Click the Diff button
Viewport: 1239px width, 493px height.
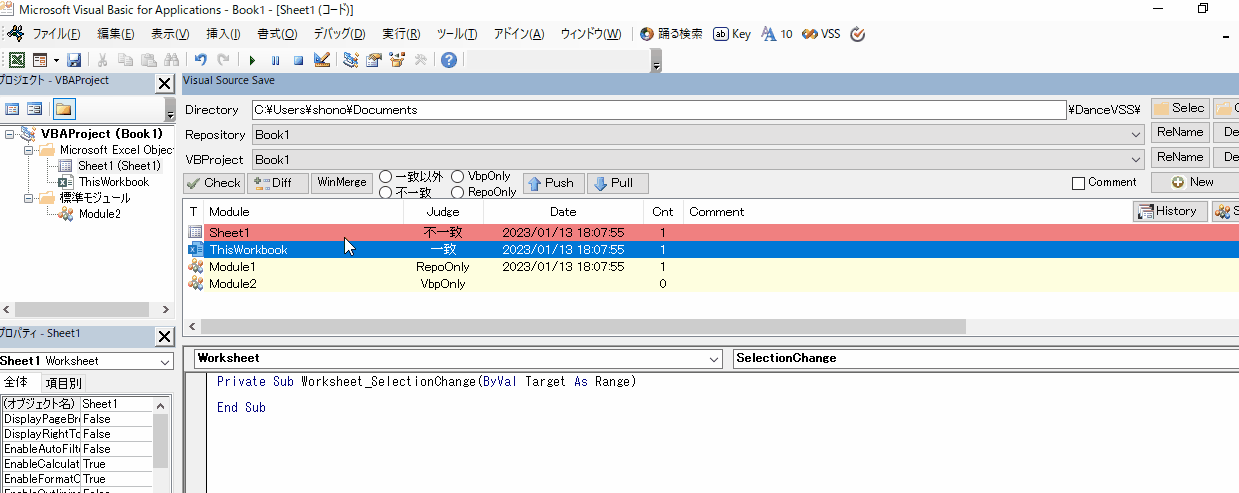278,183
